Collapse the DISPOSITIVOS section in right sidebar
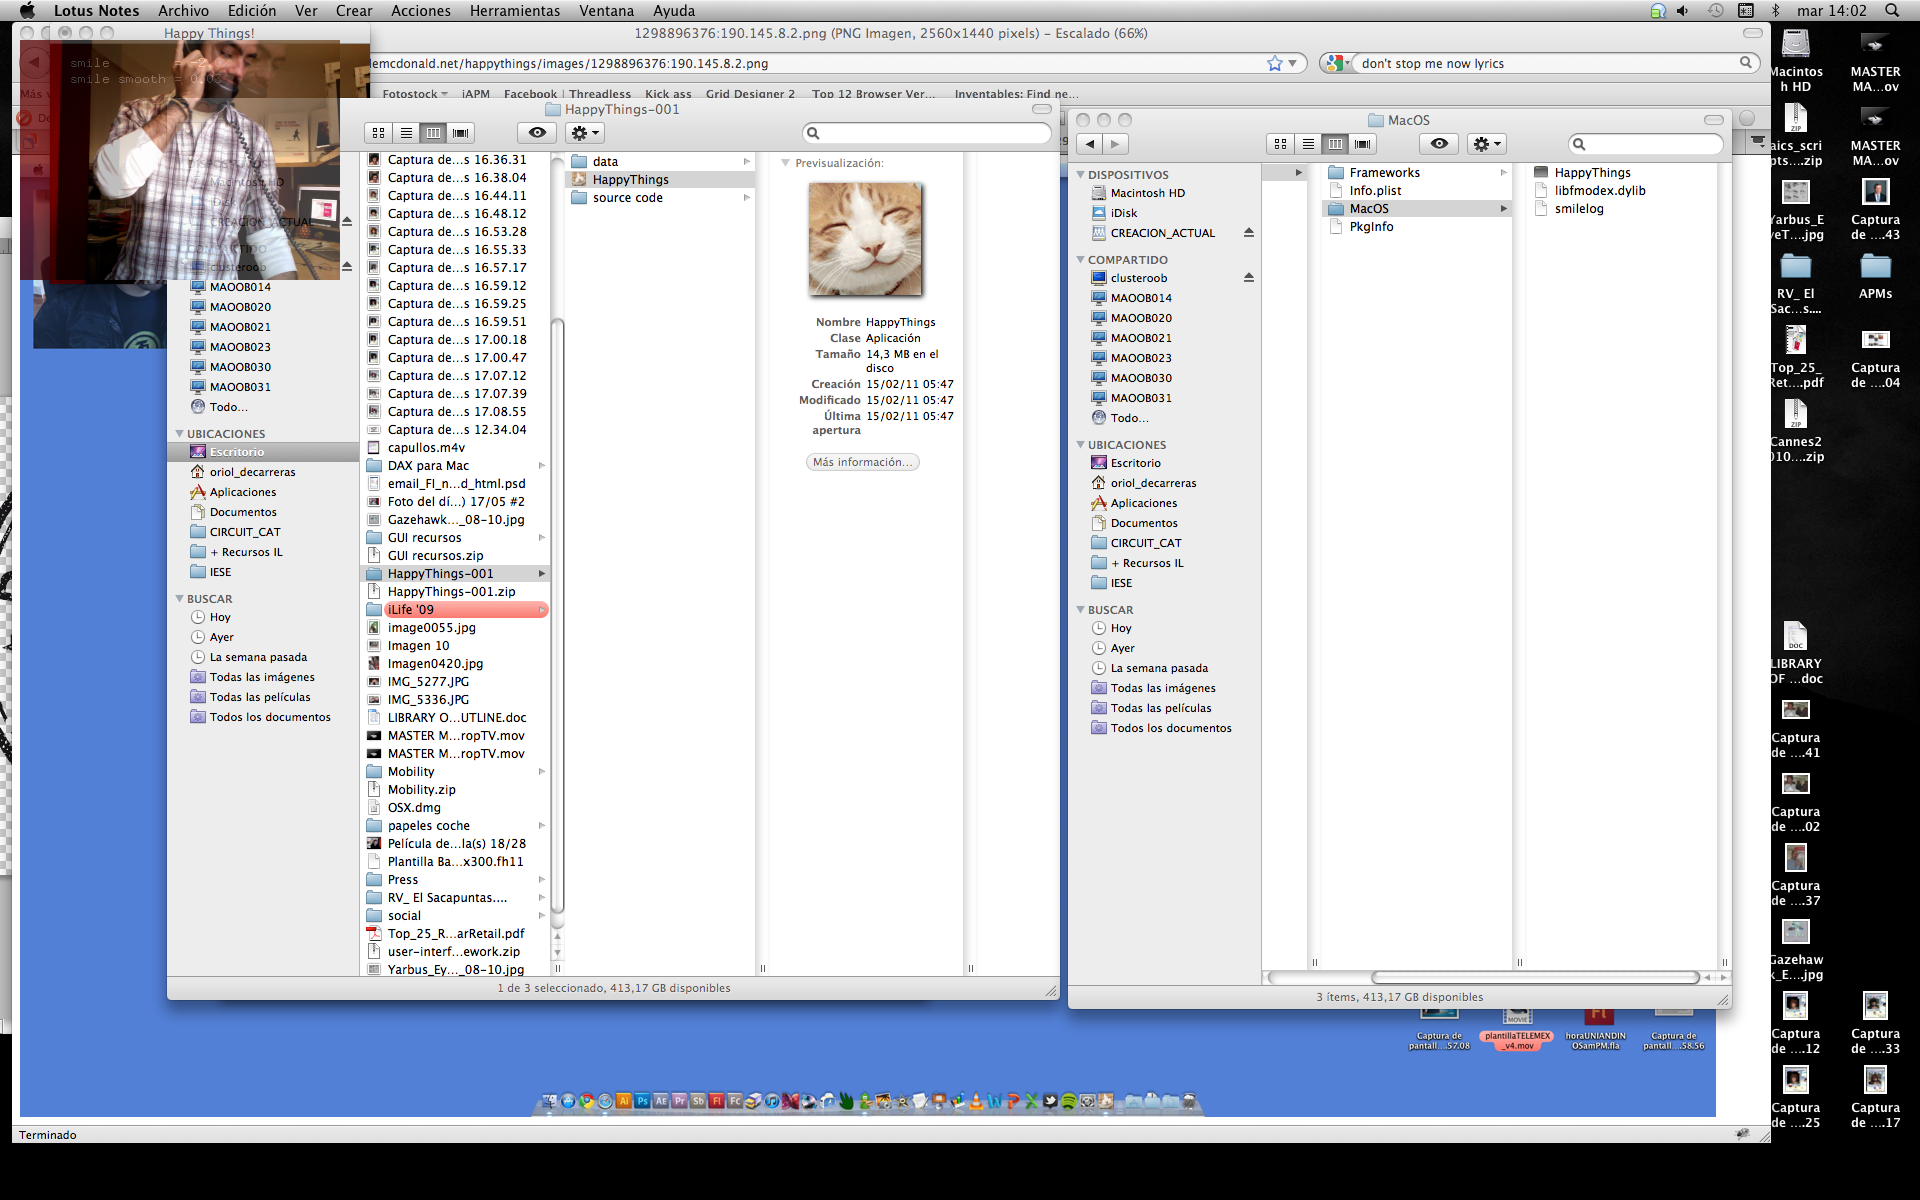The height and width of the screenshot is (1200, 1920). (1081, 175)
